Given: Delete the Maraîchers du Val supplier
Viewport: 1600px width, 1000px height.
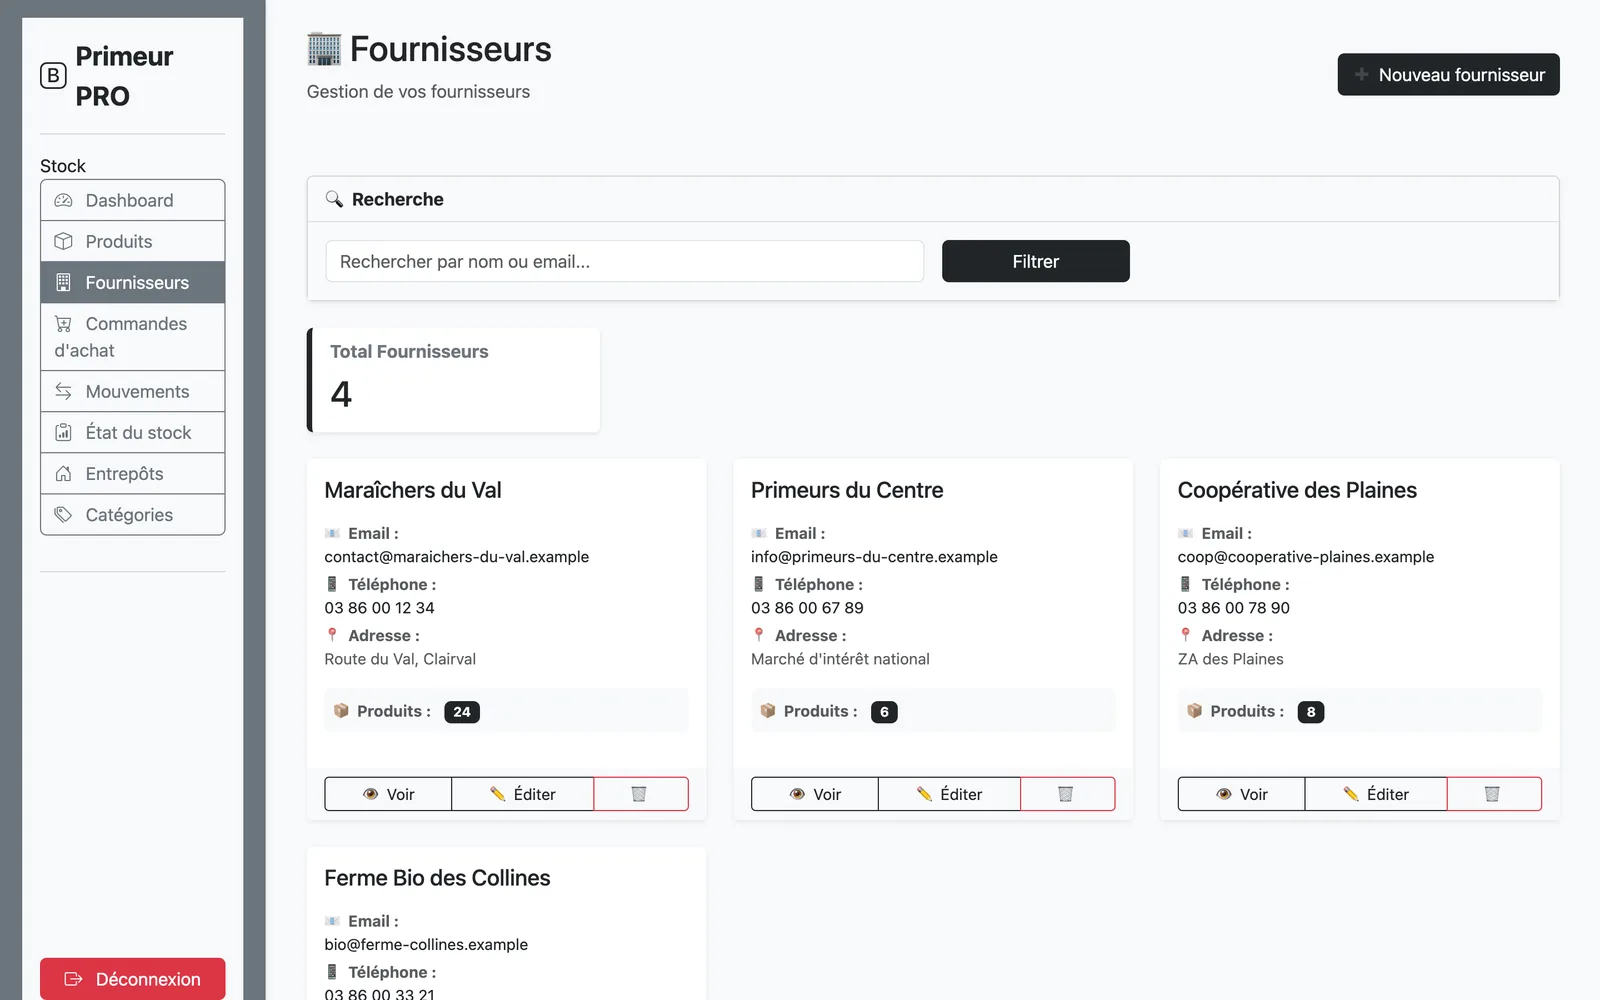Looking at the screenshot, I should click(640, 794).
